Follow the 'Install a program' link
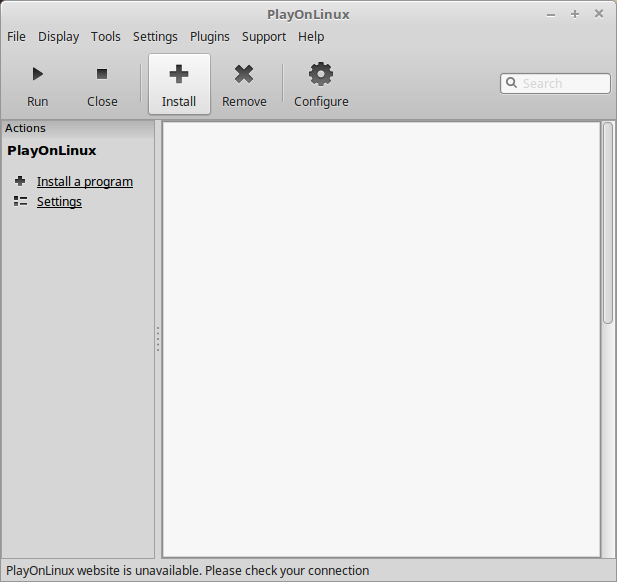Viewport: 617px width, 582px height. tap(85, 182)
